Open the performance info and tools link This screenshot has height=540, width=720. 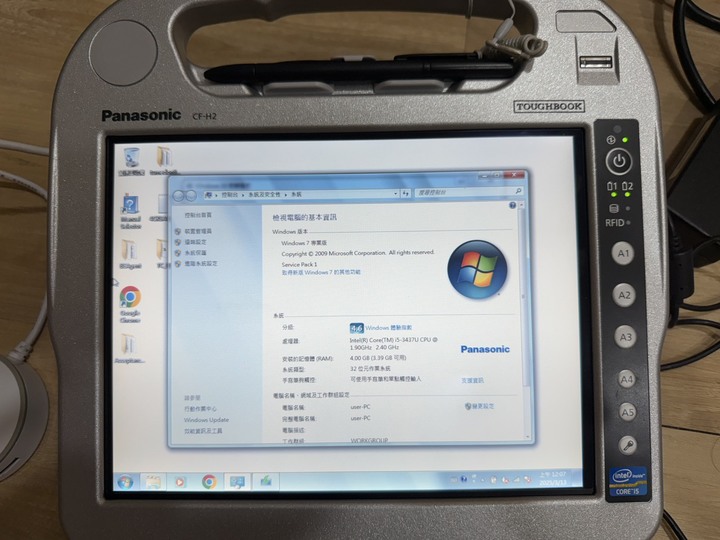pyautogui.click(x=203, y=431)
